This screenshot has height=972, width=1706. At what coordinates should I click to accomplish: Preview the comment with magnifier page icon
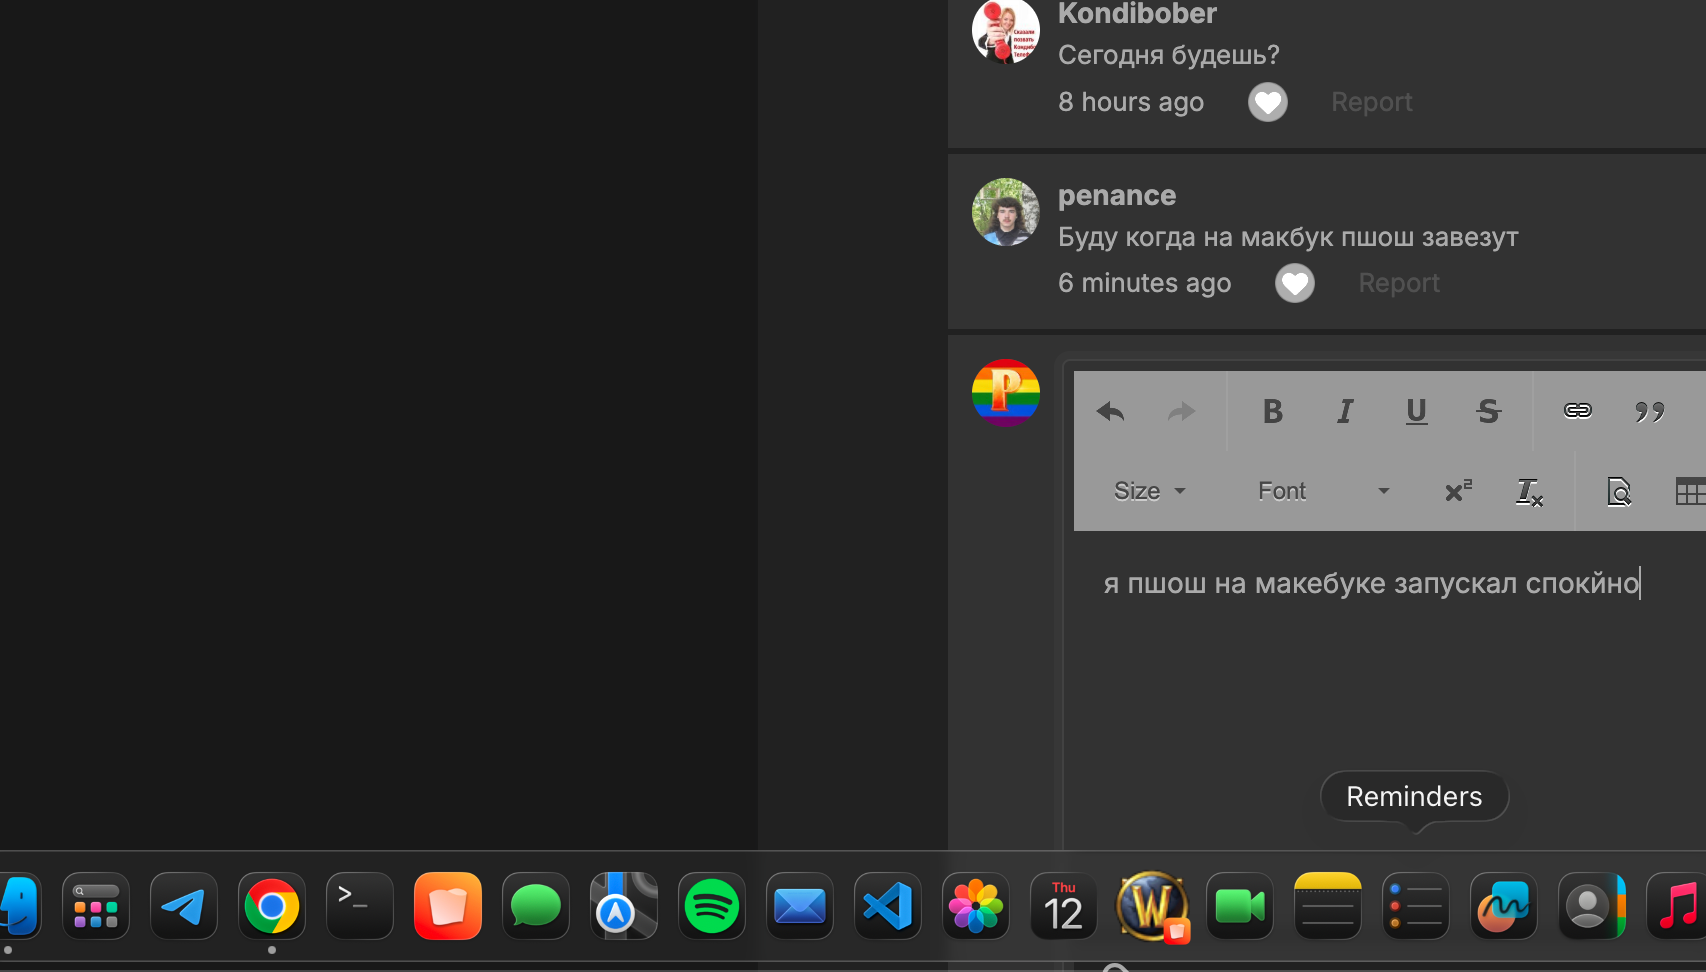pos(1618,492)
